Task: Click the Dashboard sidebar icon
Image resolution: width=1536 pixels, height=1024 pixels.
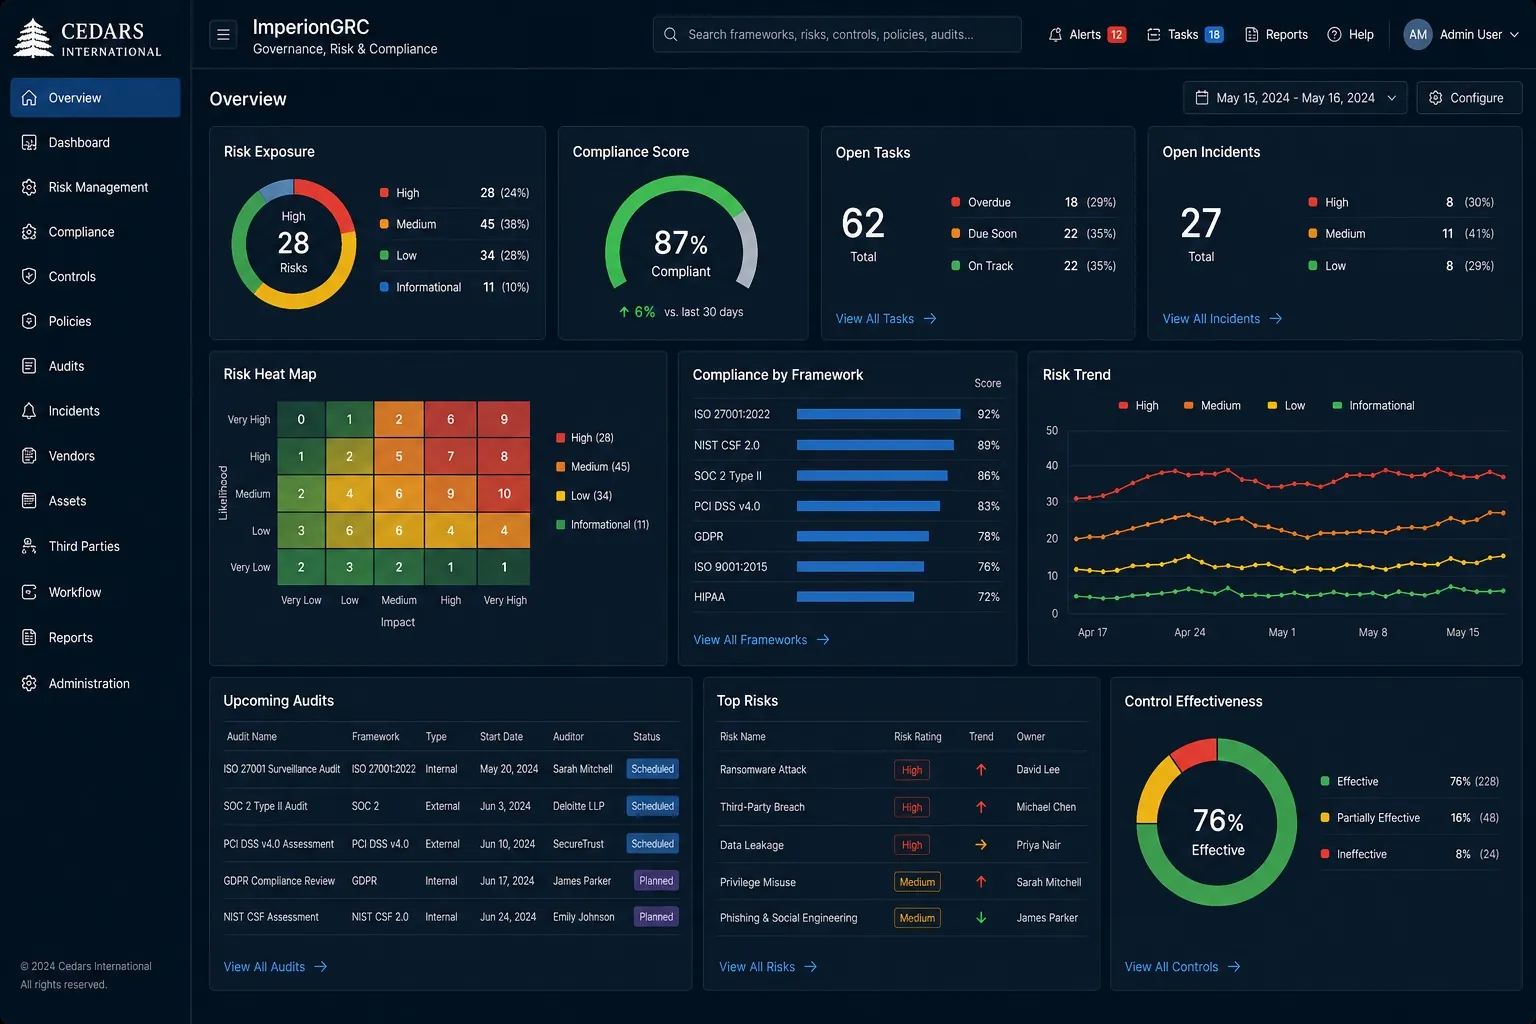Action: pyautogui.click(x=29, y=142)
